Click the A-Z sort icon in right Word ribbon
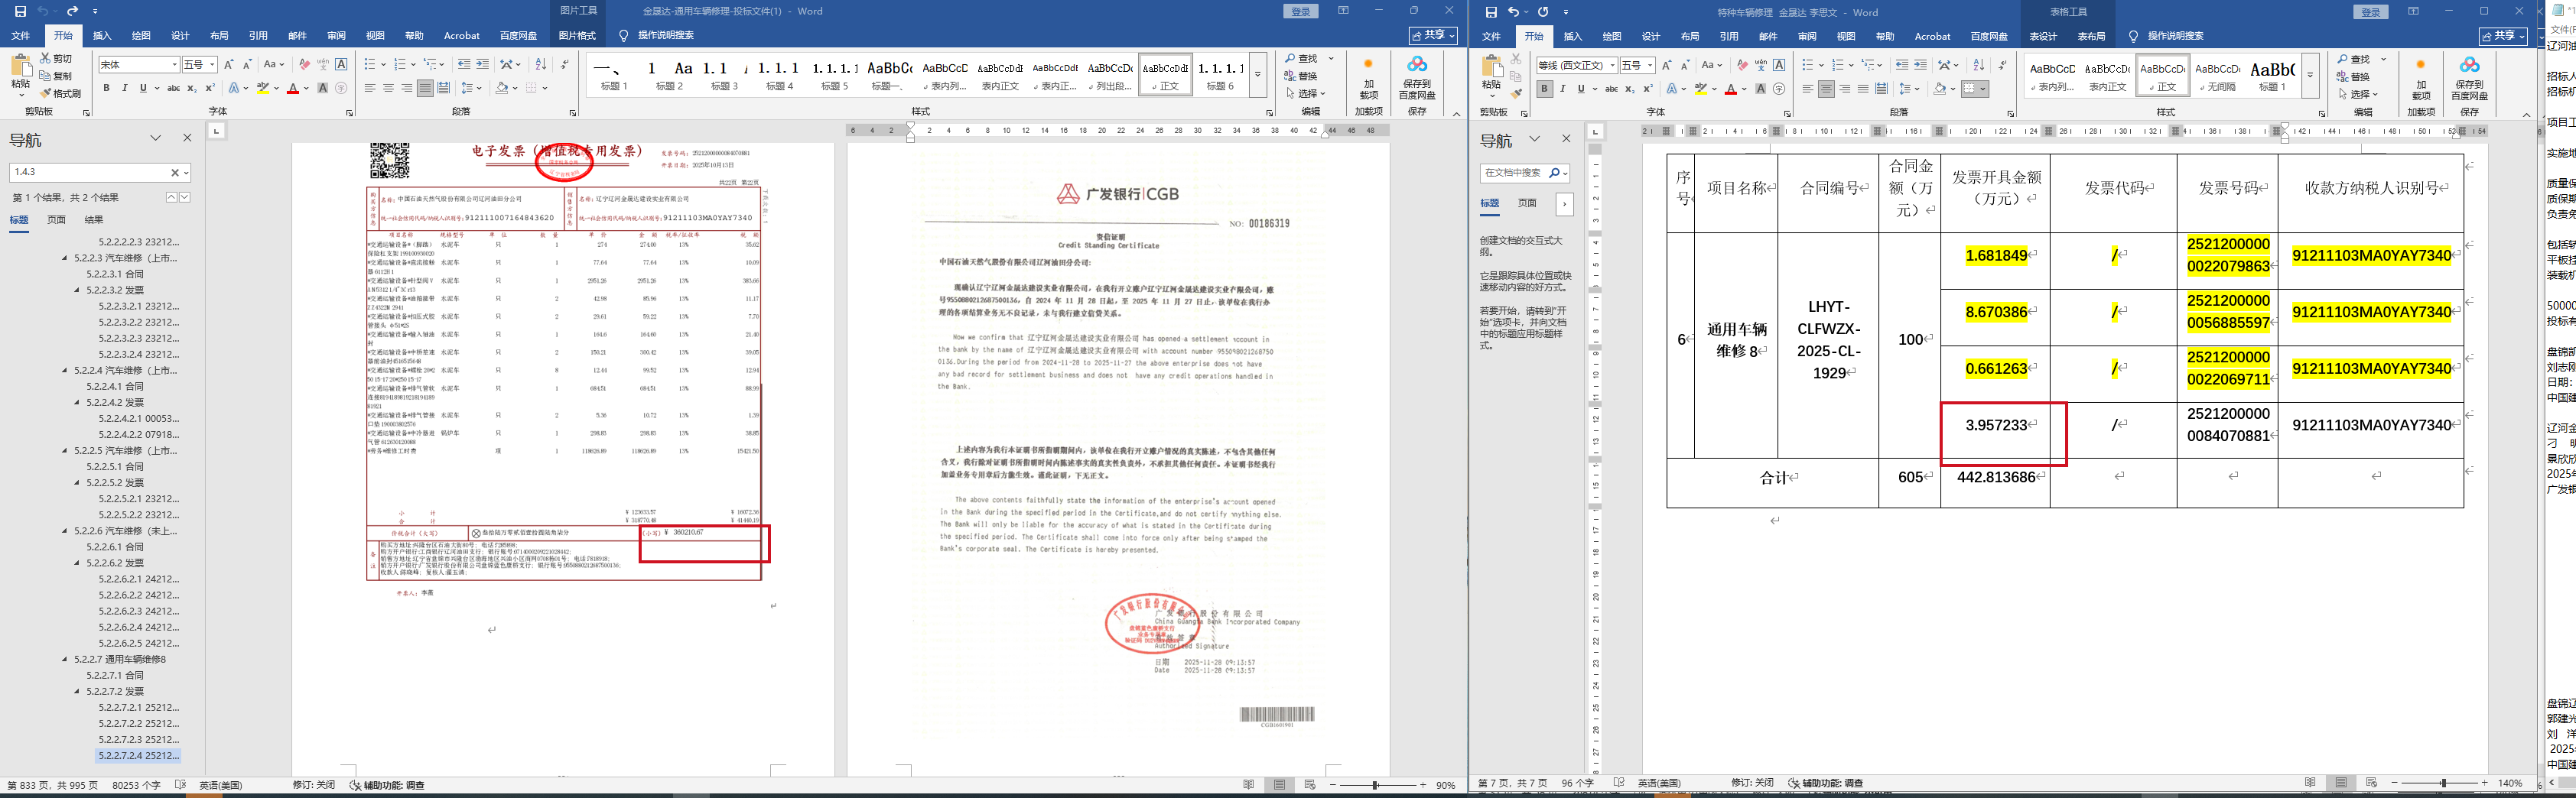2576x798 pixels. (x=1979, y=65)
